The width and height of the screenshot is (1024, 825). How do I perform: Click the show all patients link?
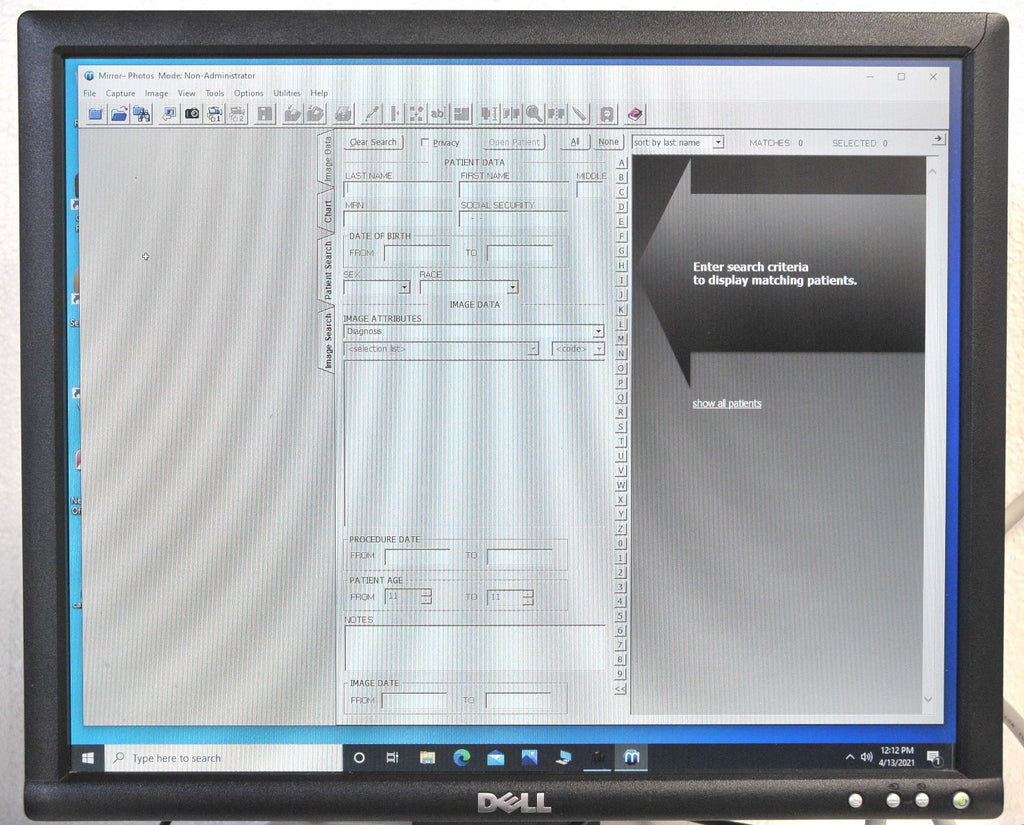click(727, 404)
